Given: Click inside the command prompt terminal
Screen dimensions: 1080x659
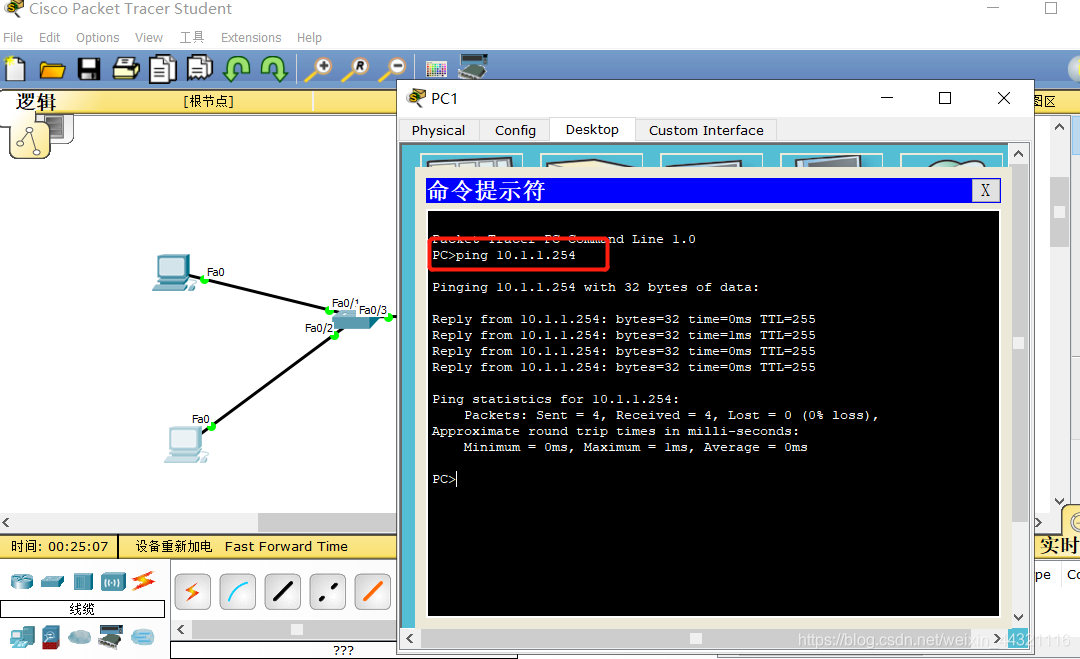Looking at the screenshot, I should pyautogui.click(x=713, y=413).
